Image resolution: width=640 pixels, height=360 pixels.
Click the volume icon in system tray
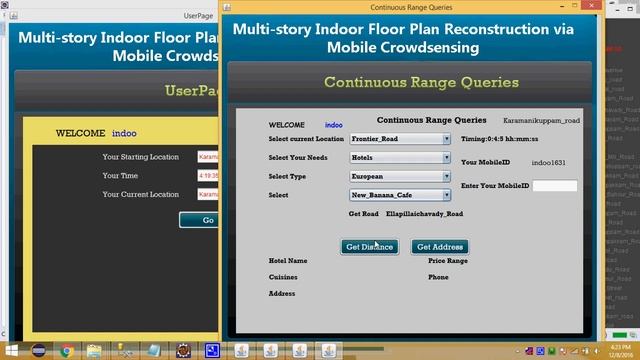[596, 351]
